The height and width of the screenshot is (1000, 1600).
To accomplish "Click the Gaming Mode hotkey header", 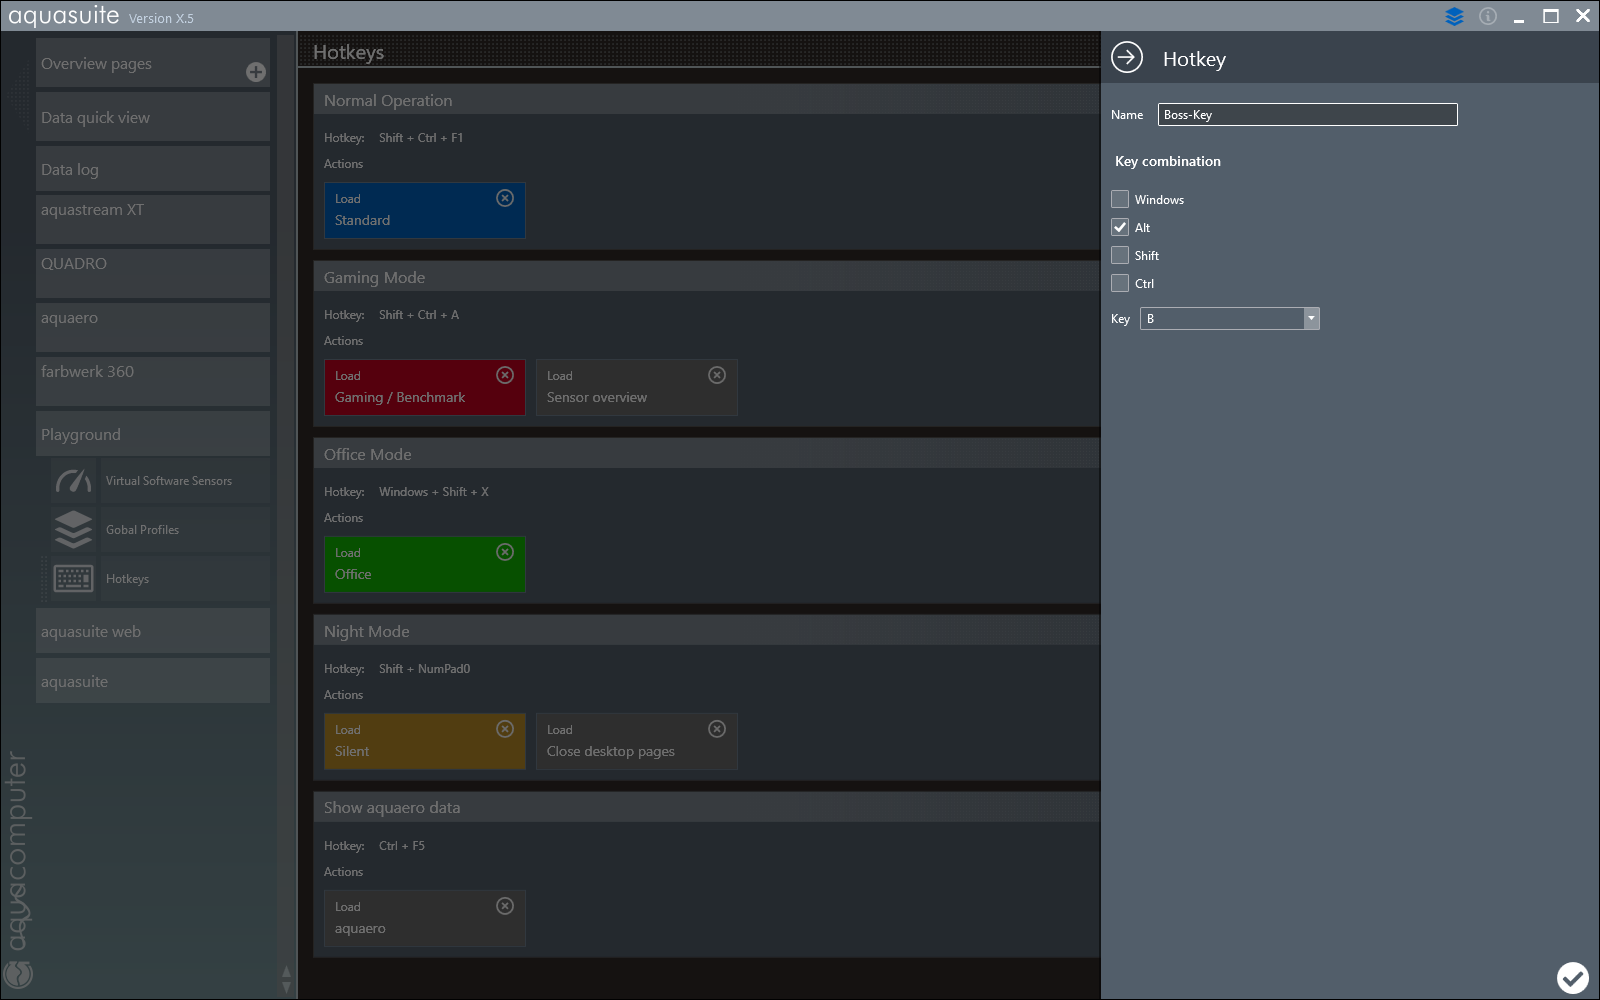I will tap(707, 277).
